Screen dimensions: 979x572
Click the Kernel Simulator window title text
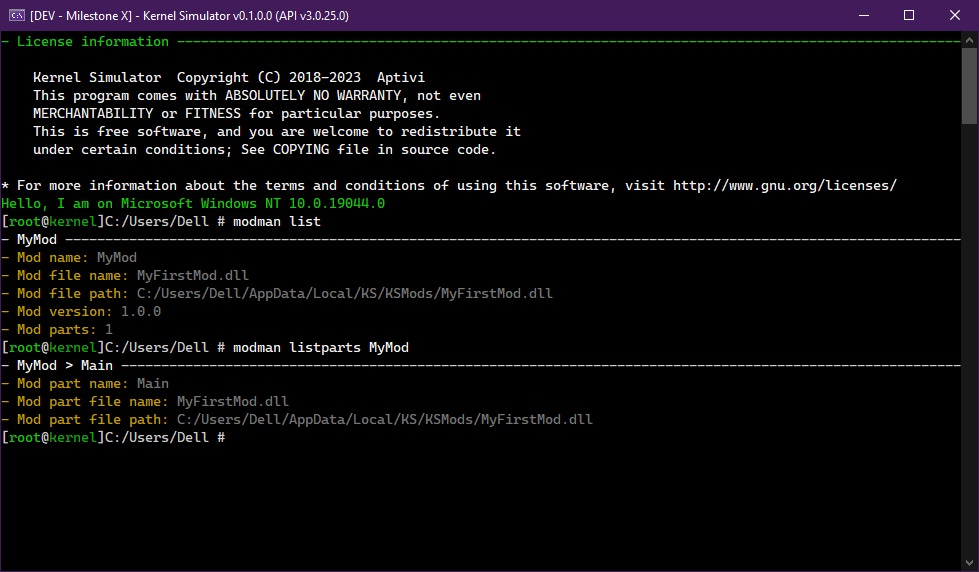click(x=189, y=16)
